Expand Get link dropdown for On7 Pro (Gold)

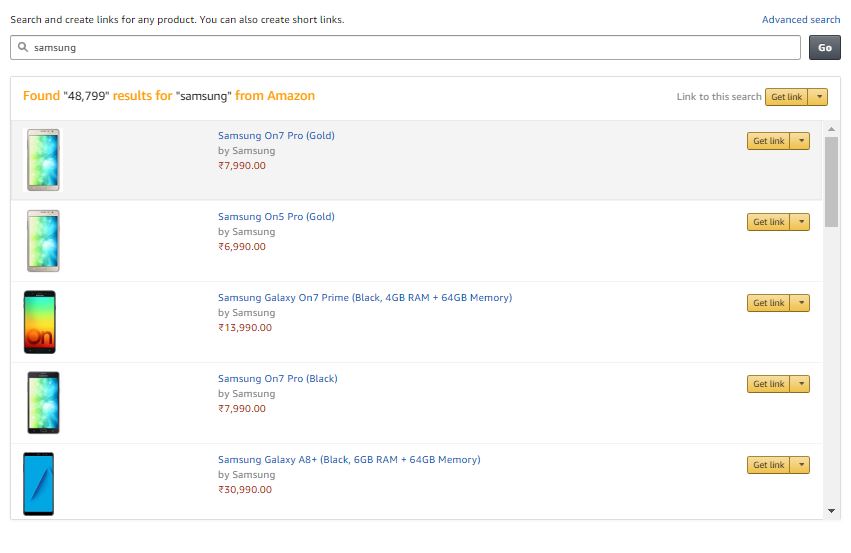801,141
